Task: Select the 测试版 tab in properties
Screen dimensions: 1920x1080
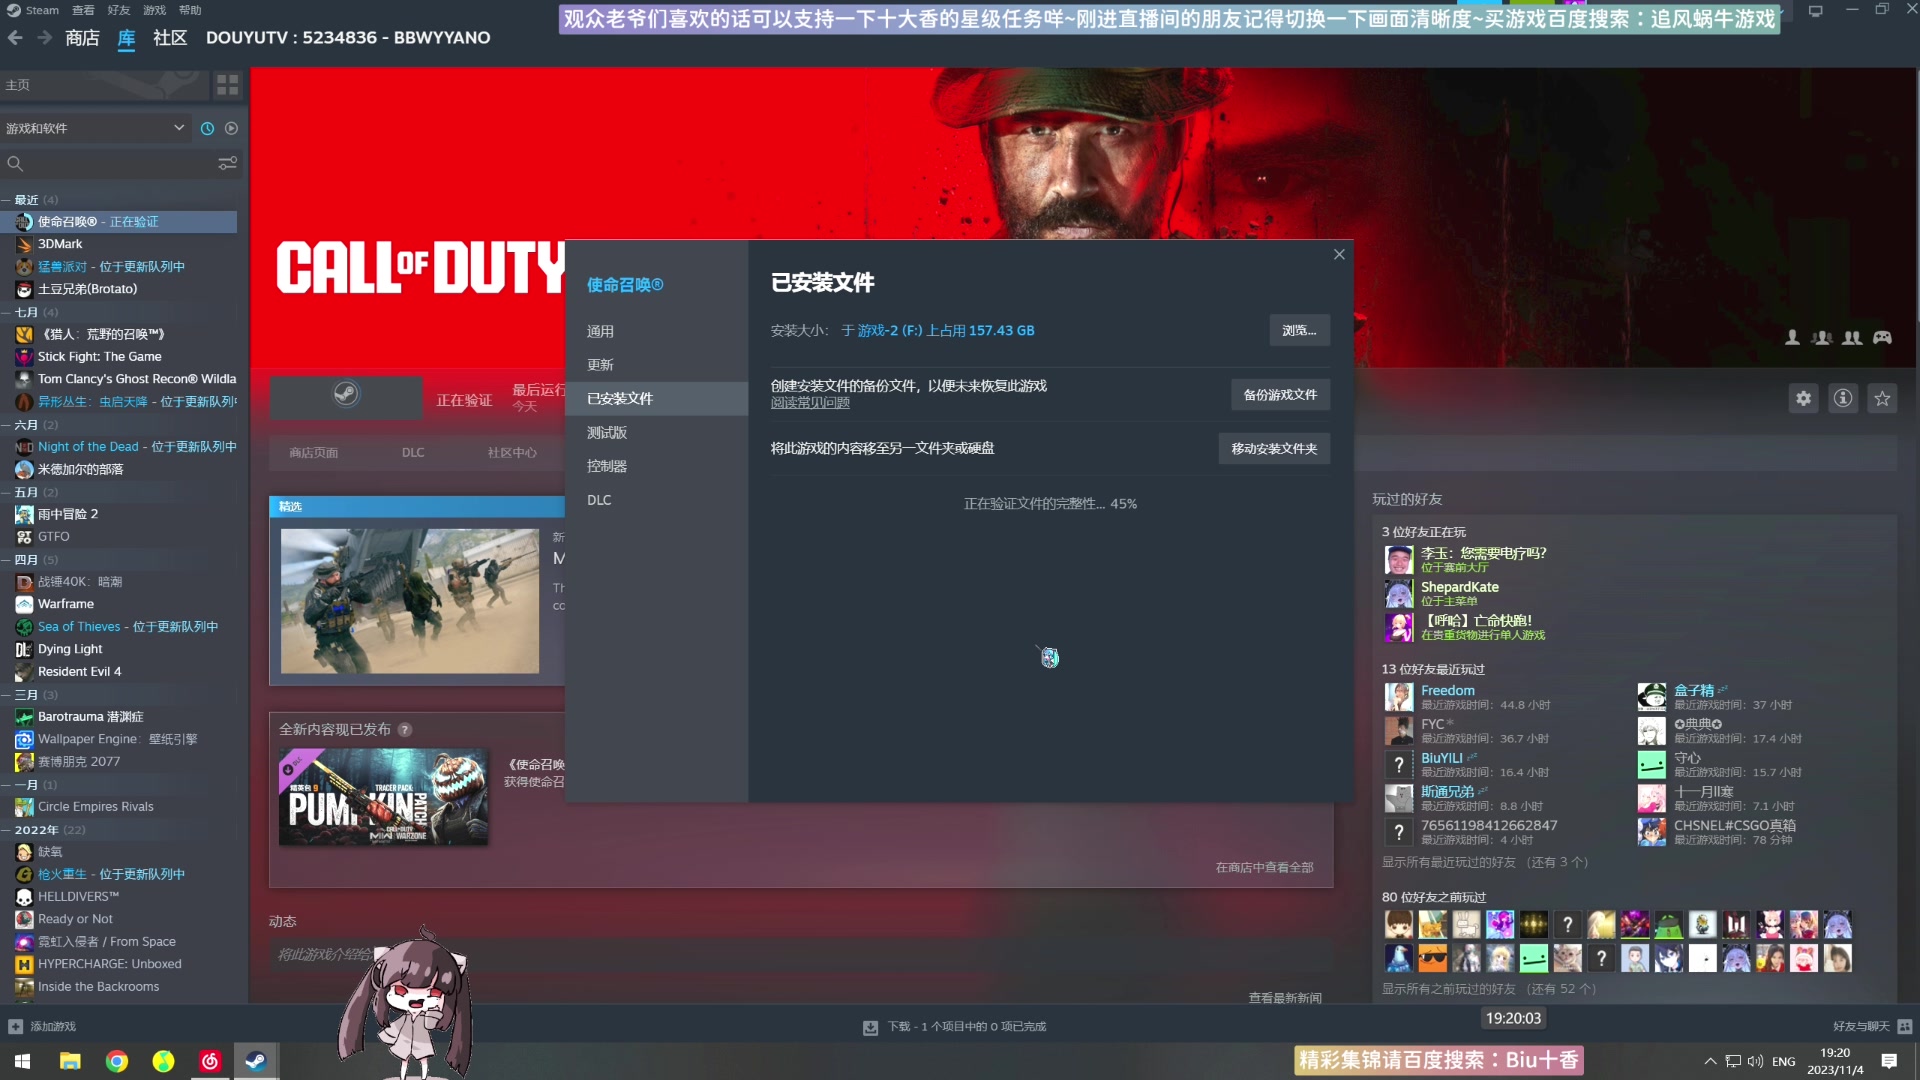Action: click(607, 433)
